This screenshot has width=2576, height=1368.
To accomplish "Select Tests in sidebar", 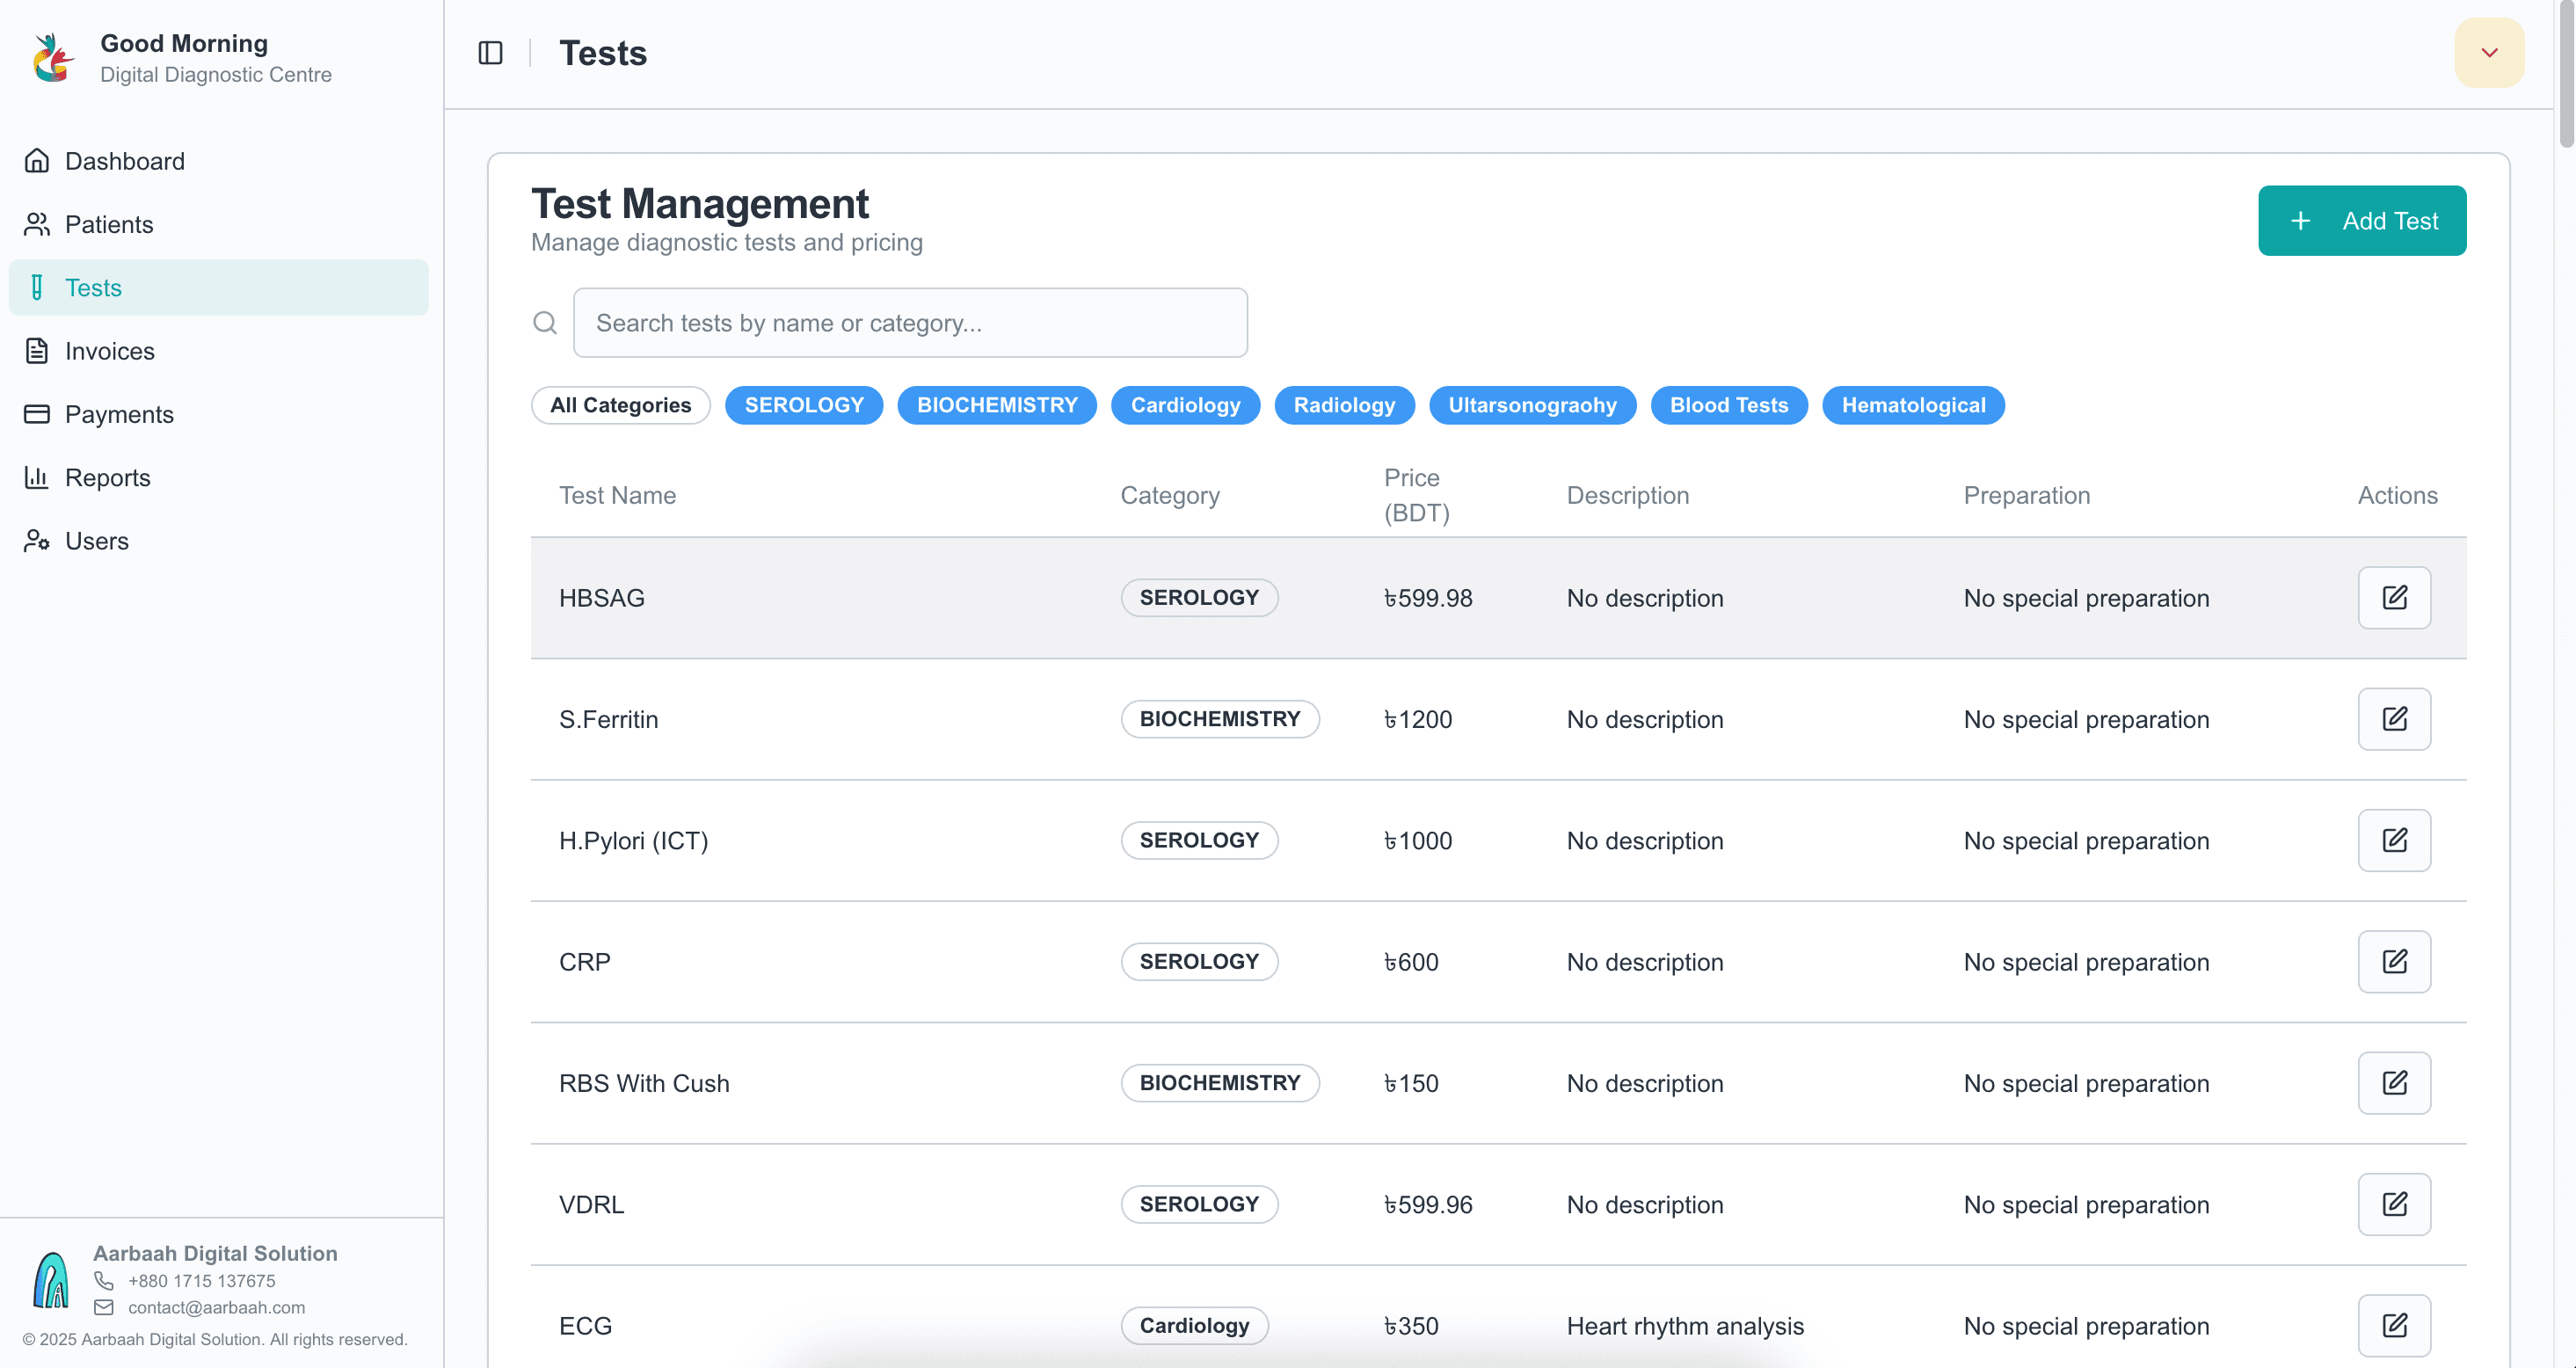I will 218,288.
